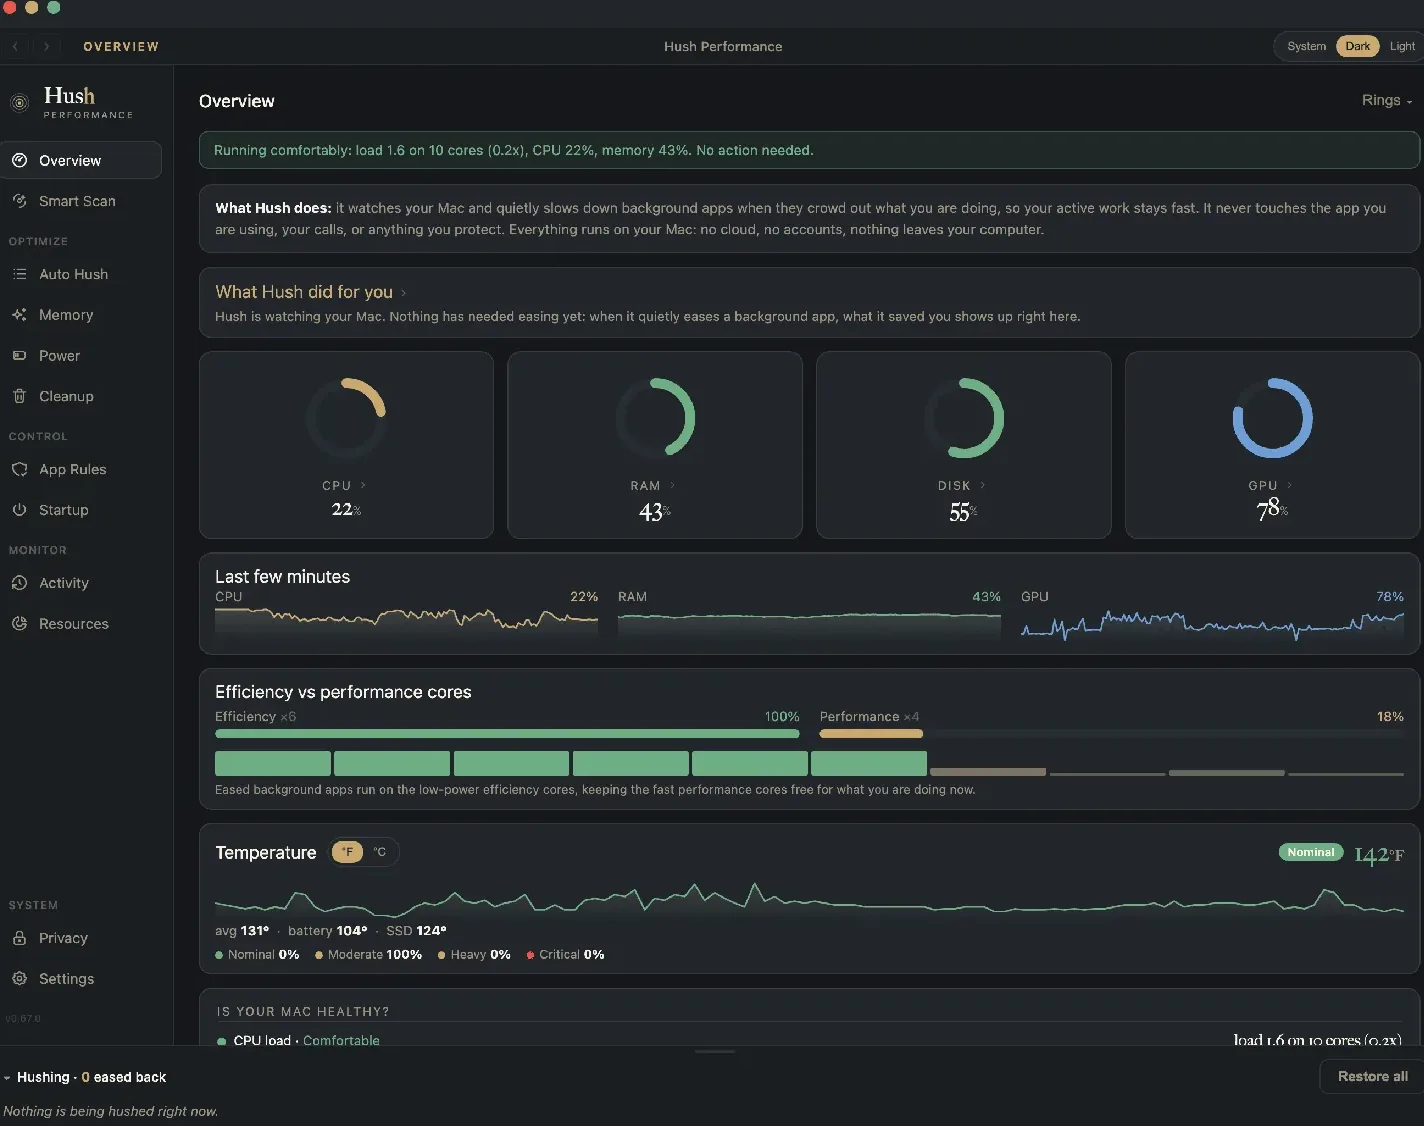Expand 'What Hush did for you' chevron

pyautogui.click(x=404, y=293)
